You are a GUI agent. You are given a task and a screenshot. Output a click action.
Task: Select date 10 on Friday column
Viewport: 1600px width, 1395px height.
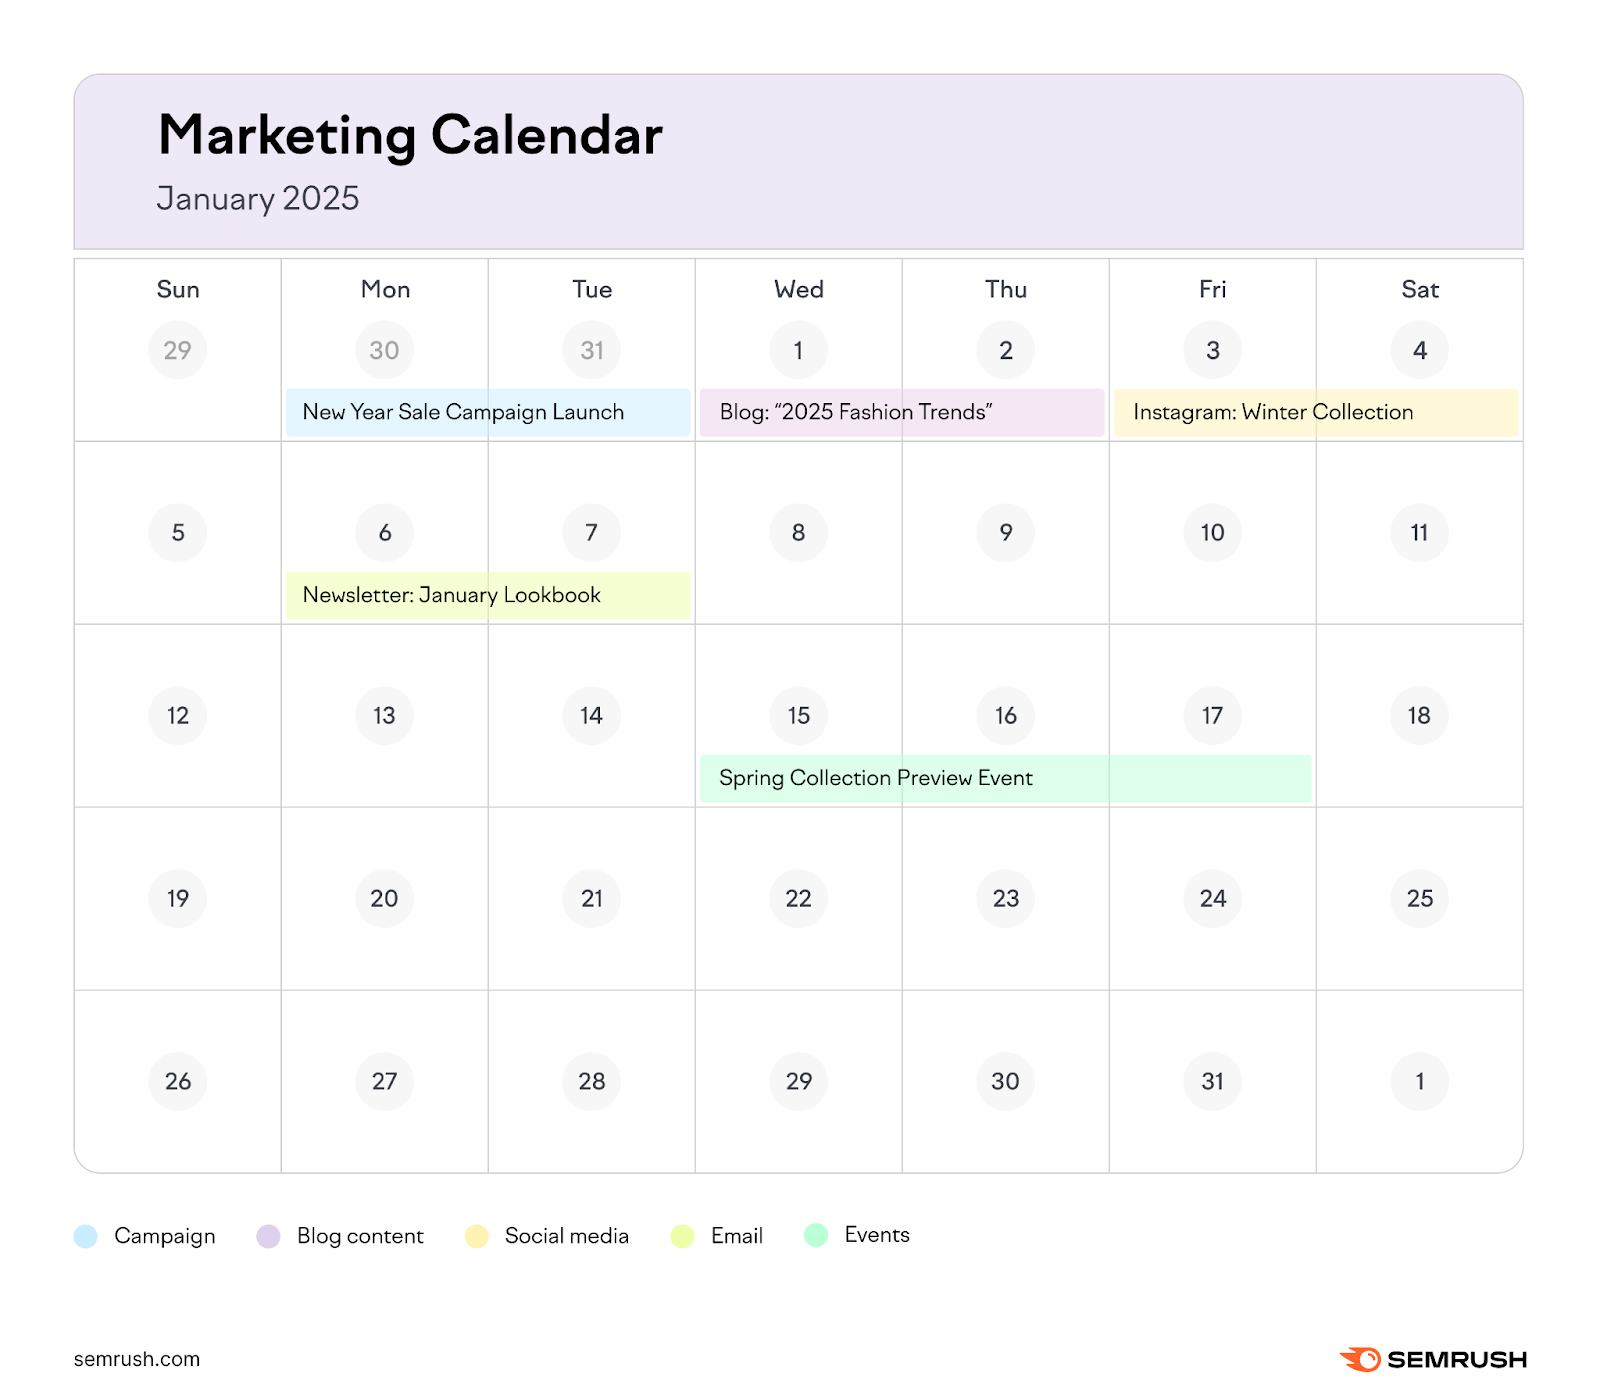pyautogui.click(x=1212, y=532)
